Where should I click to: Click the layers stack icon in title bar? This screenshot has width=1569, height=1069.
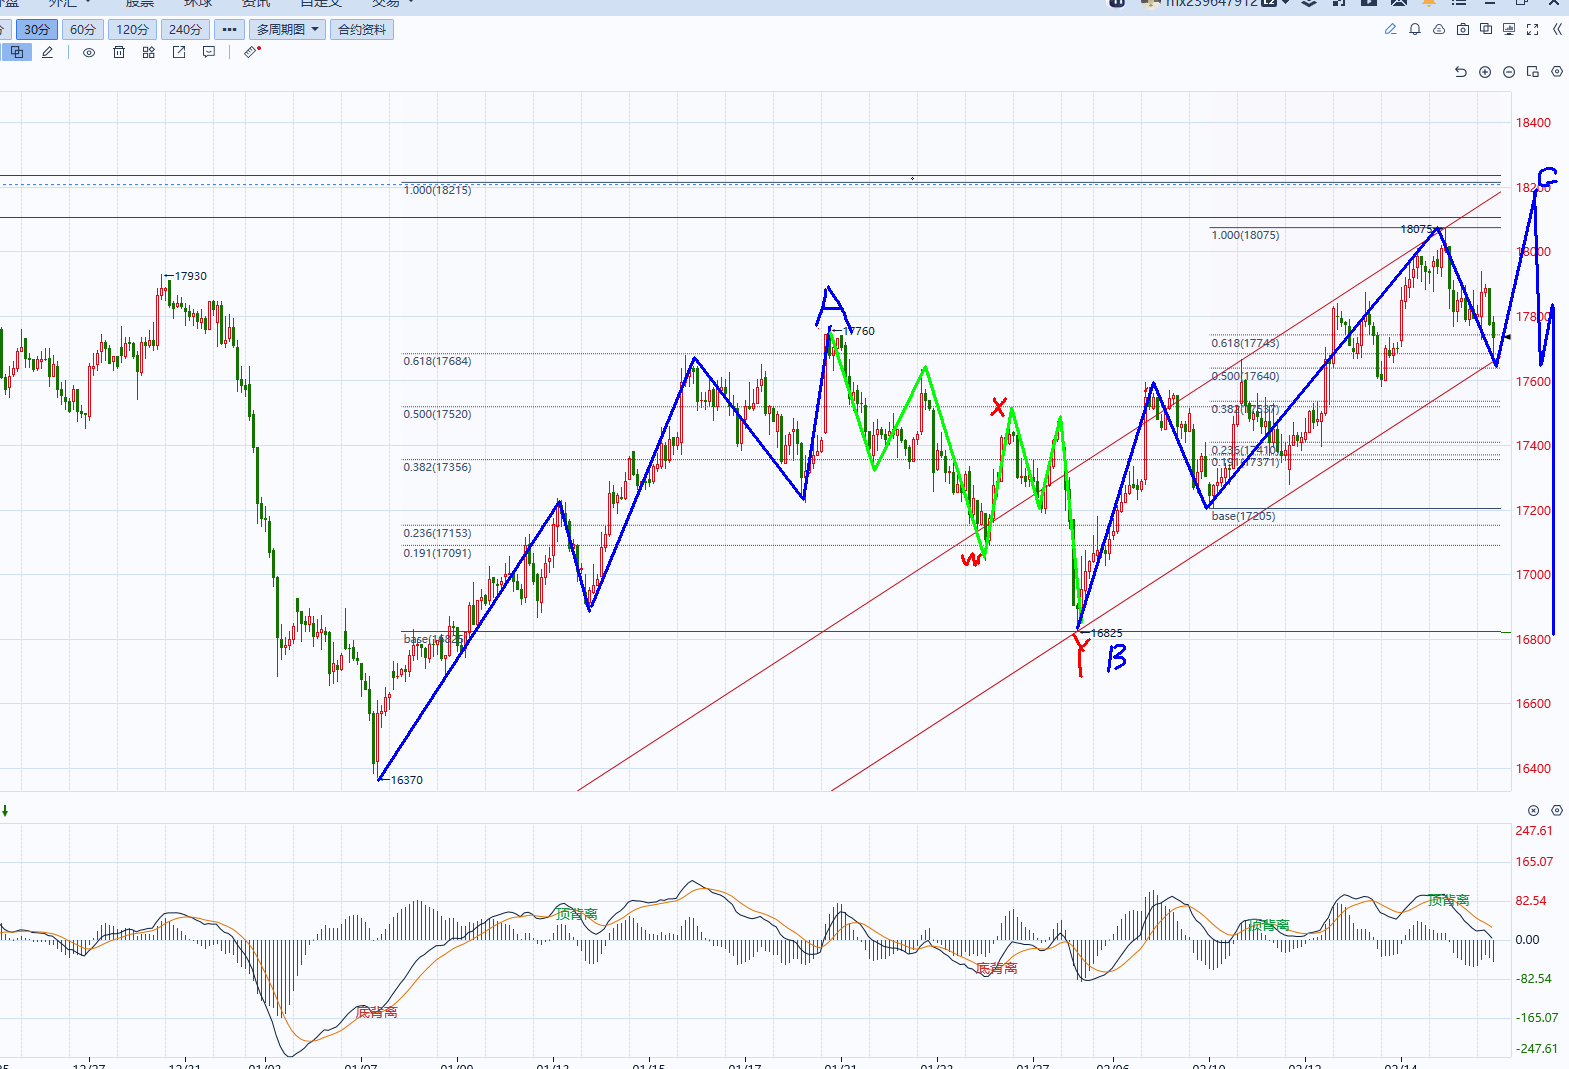coord(1309,3)
